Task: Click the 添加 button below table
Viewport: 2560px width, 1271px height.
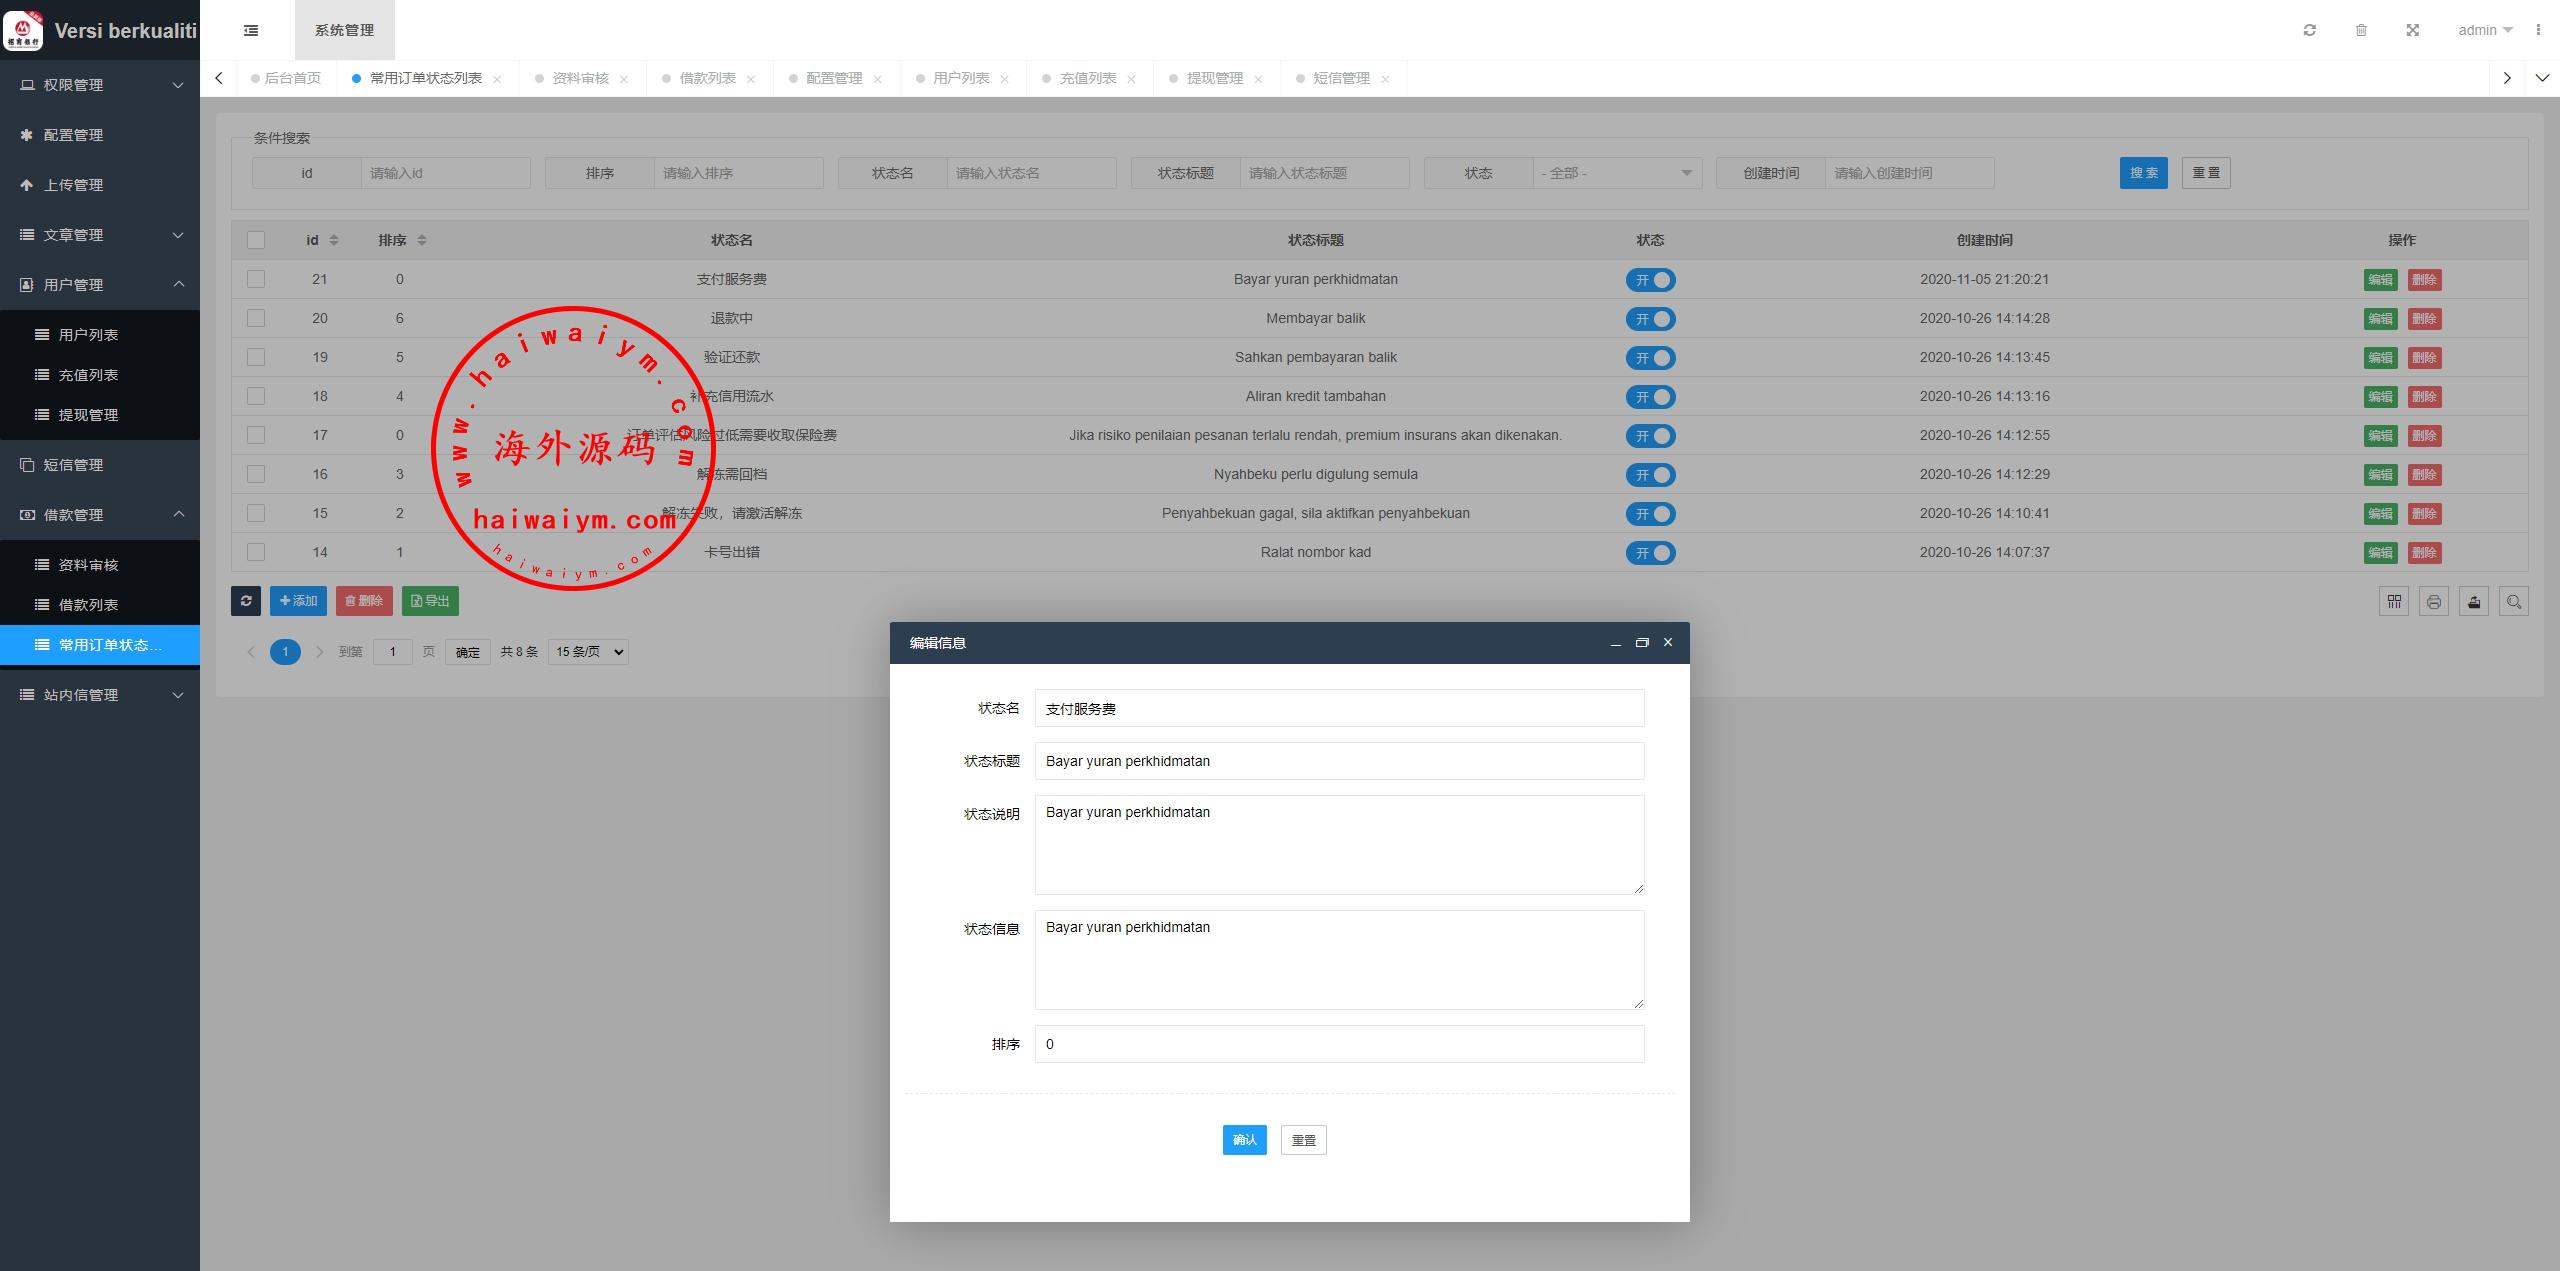Action: click(x=298, y=601)
